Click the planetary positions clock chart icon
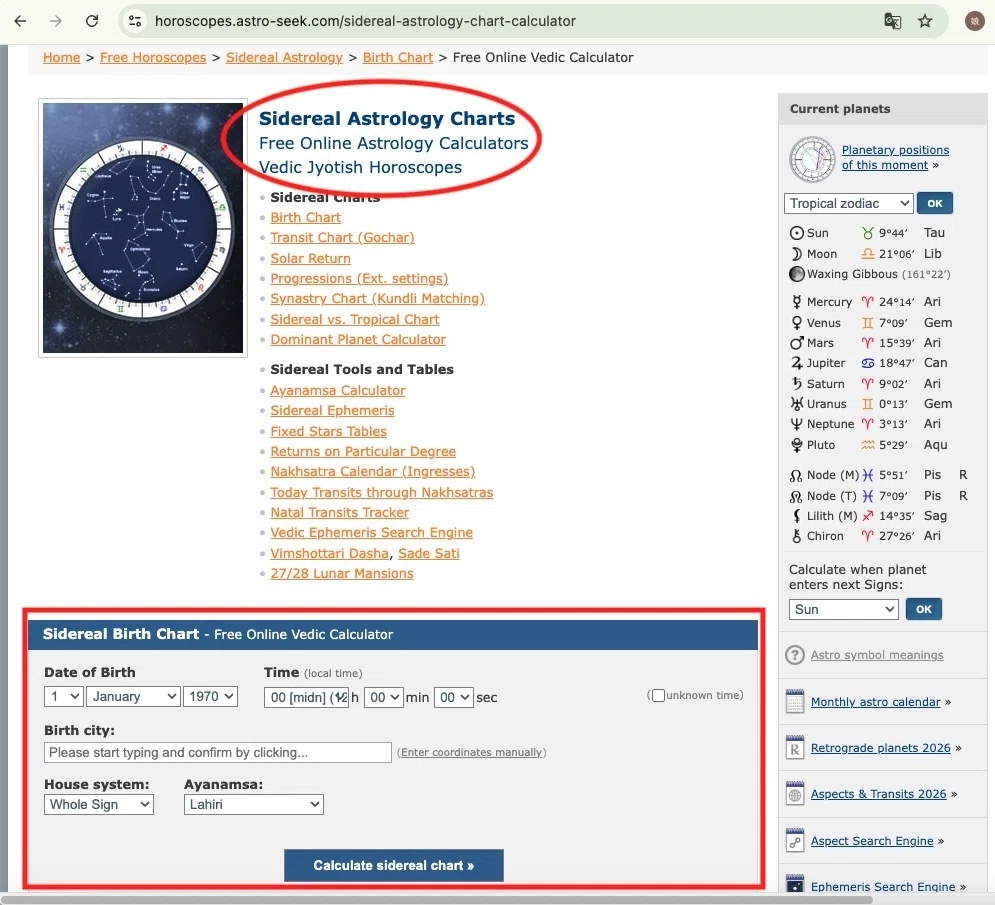Image resolution: width=995 pixels, height=905 pixels. 812,159
